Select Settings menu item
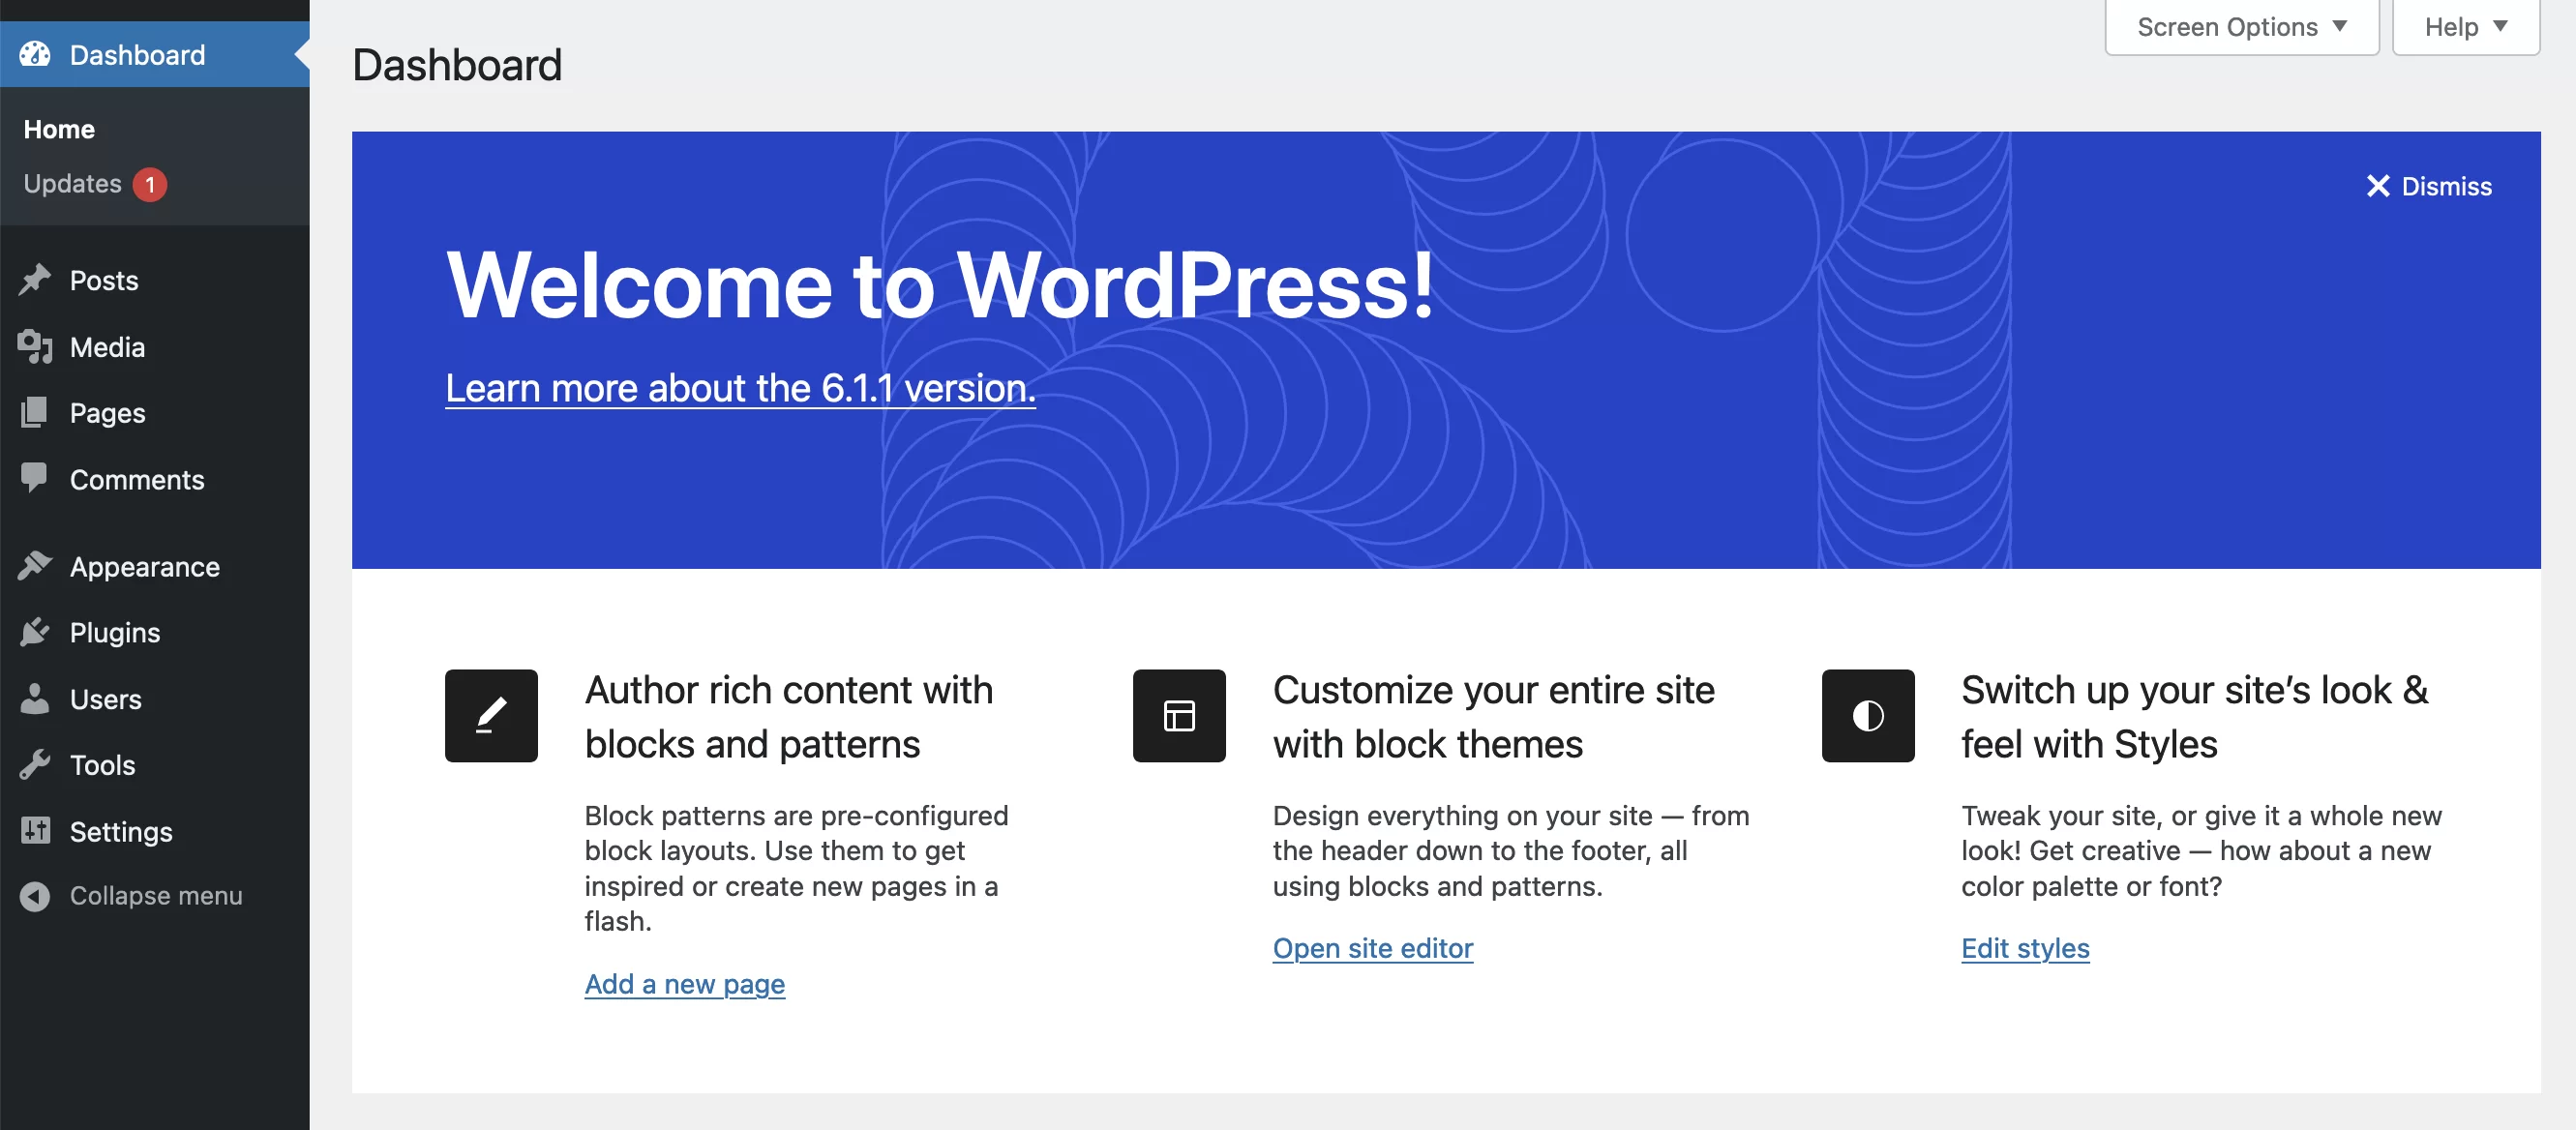2576x1130 pixels. (x=120, y=828)
